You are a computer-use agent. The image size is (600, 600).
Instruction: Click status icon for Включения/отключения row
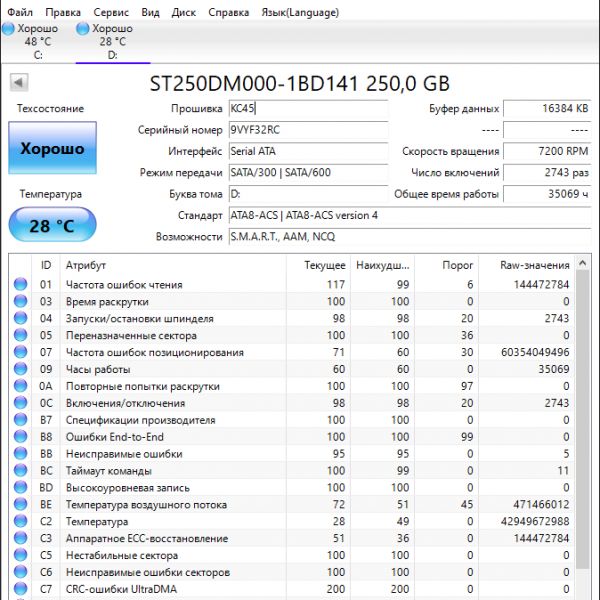tap(20, 403)
